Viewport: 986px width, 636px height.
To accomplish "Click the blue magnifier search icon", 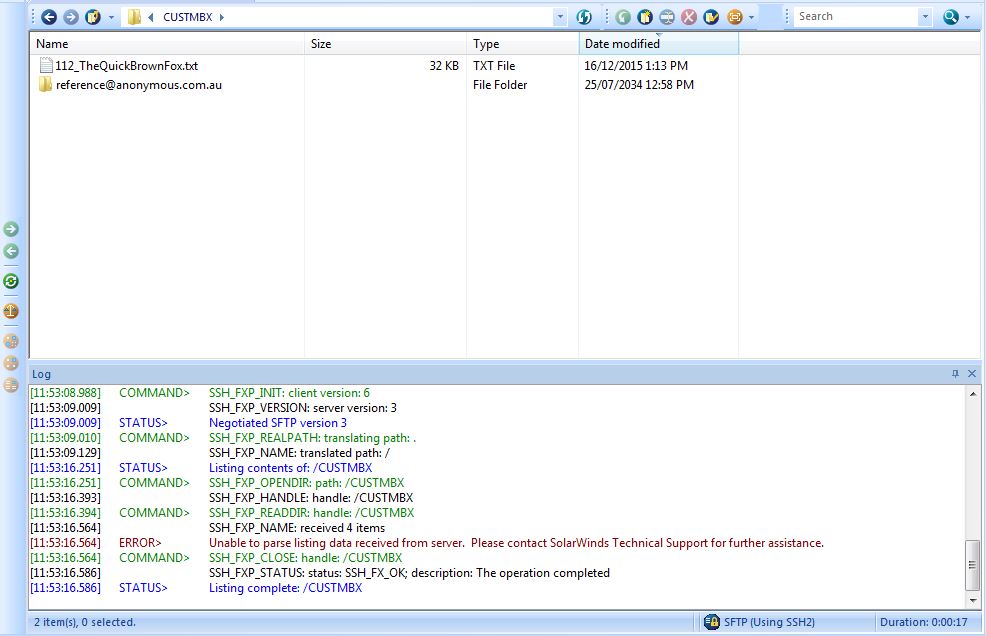I will coord(951,17).
